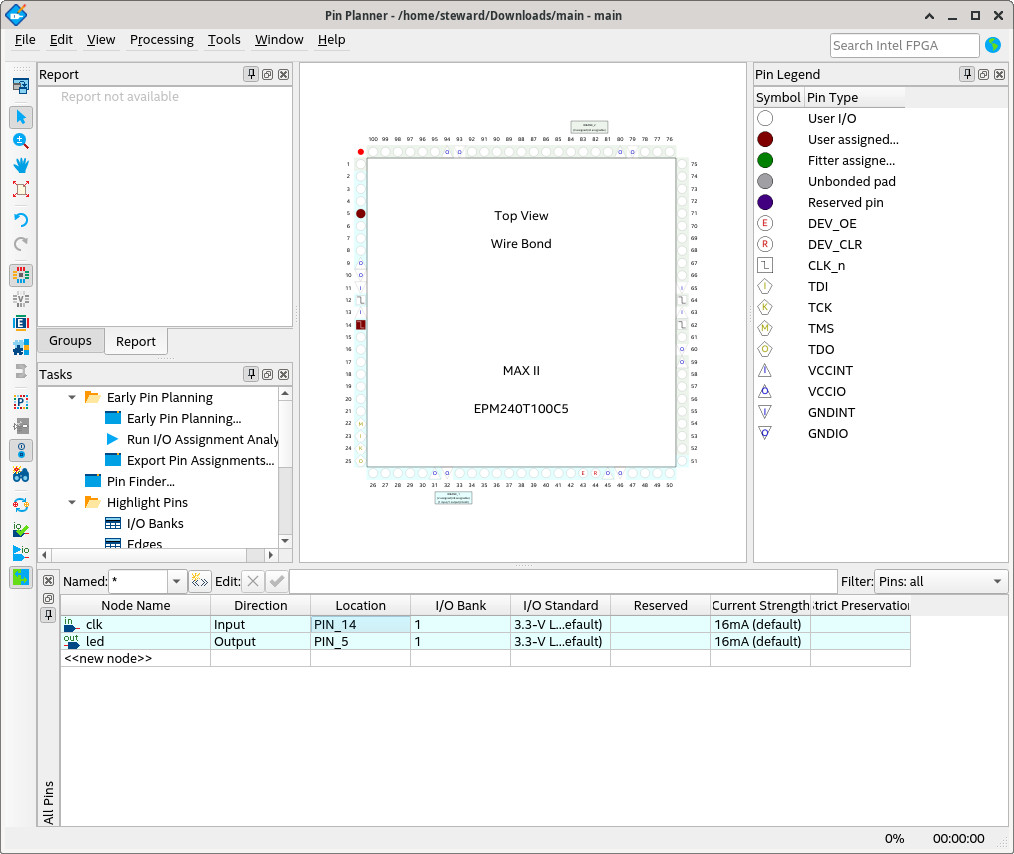The width and height of the screenshot is (1014, 854).
Task: Click the confirm edit checkmark button
Action: pos(277,581)
